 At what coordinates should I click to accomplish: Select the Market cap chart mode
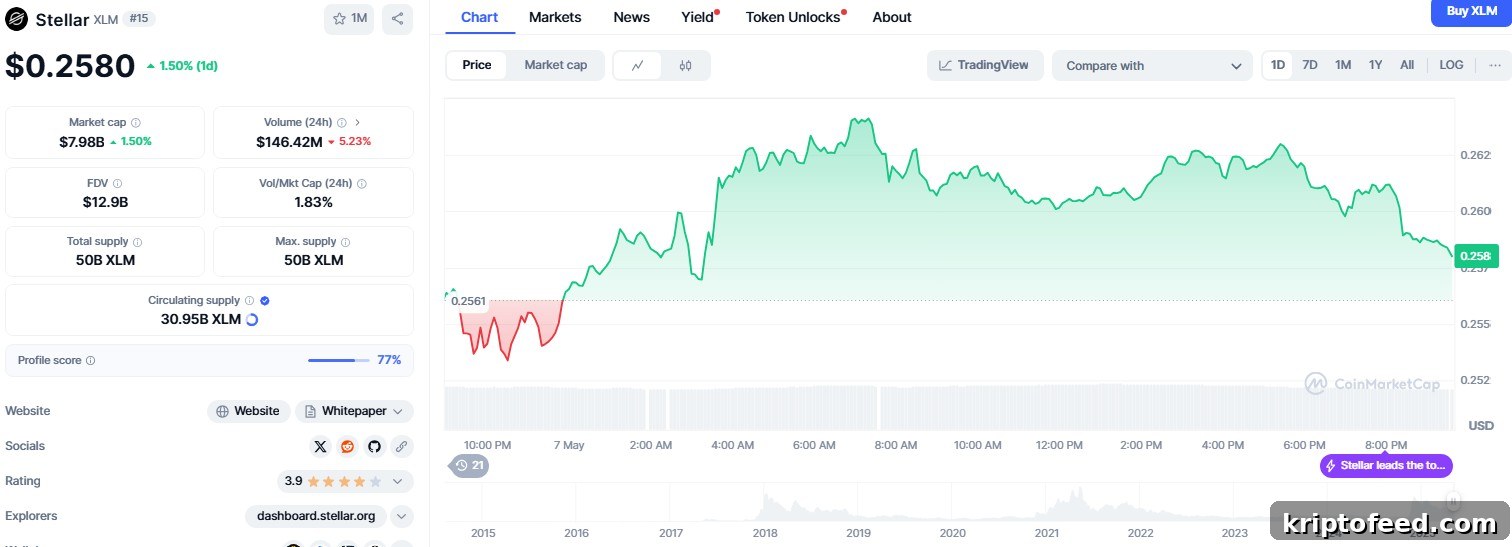(x=556, y=65)
